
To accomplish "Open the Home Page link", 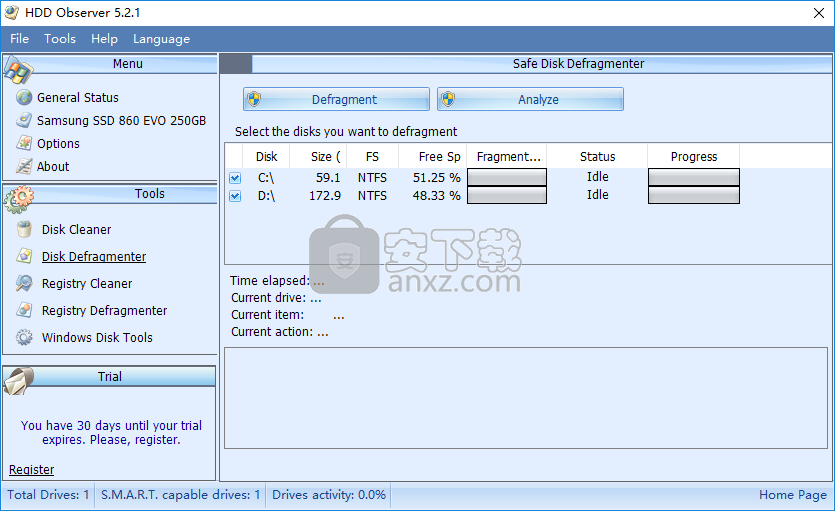I will pos(793,494).
